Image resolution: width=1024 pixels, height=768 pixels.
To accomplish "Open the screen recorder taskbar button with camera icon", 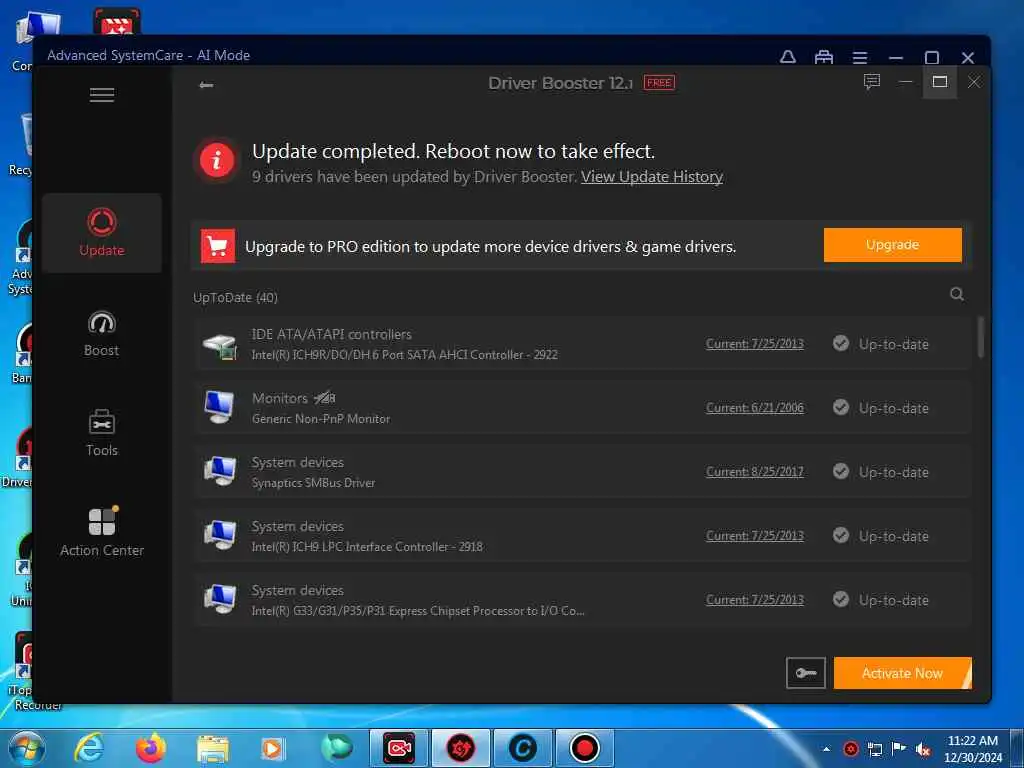I will coord(399,748).
